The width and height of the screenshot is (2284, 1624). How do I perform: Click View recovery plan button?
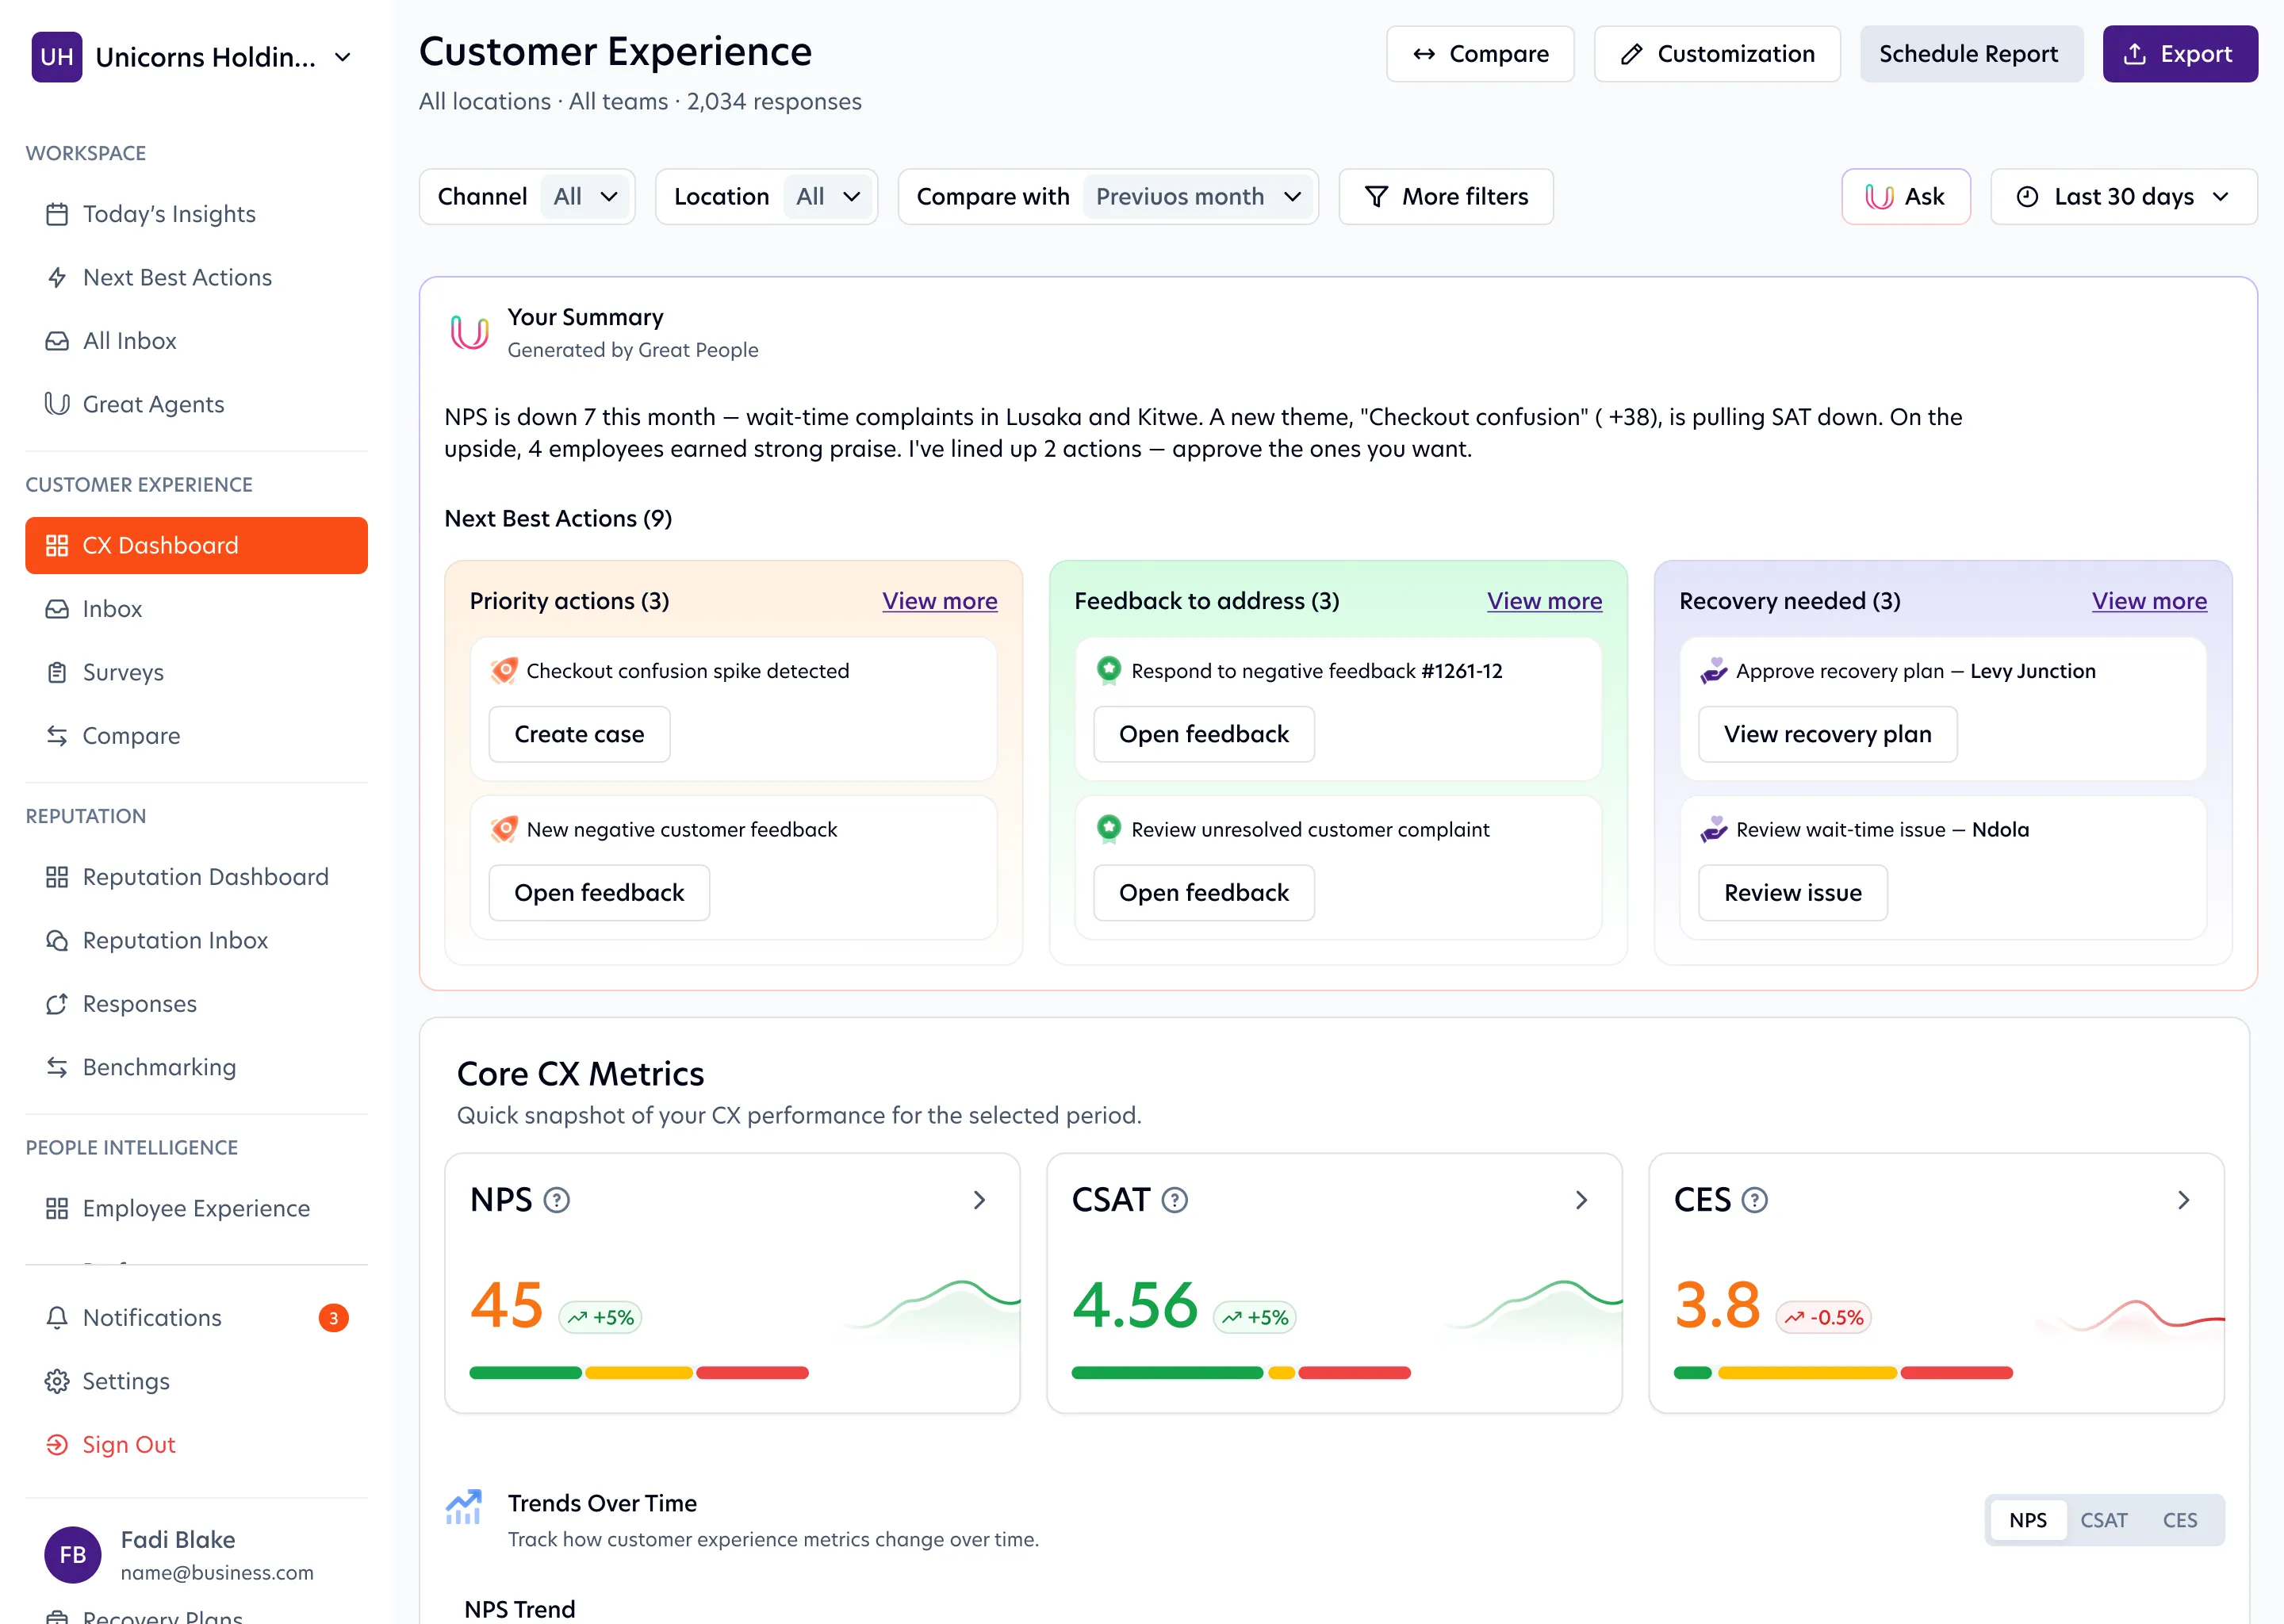click(1827, 734)
